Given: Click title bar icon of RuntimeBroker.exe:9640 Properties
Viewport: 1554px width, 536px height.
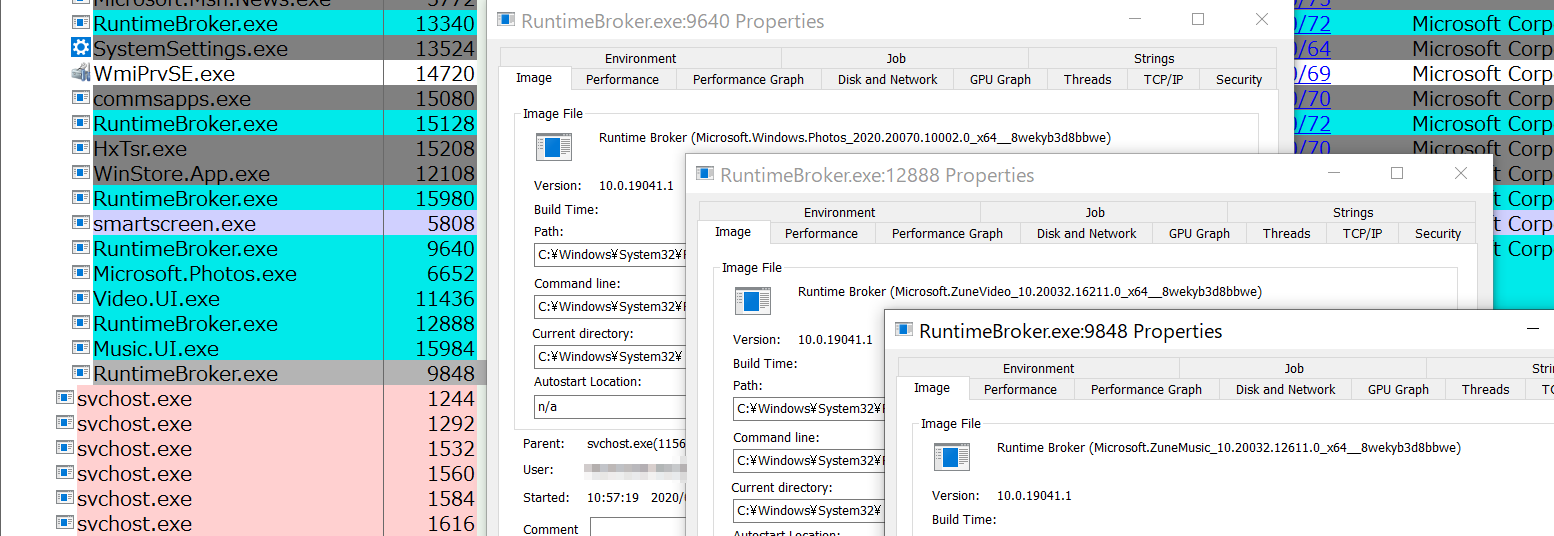Looking at the screenshot, I should [506, 20].
